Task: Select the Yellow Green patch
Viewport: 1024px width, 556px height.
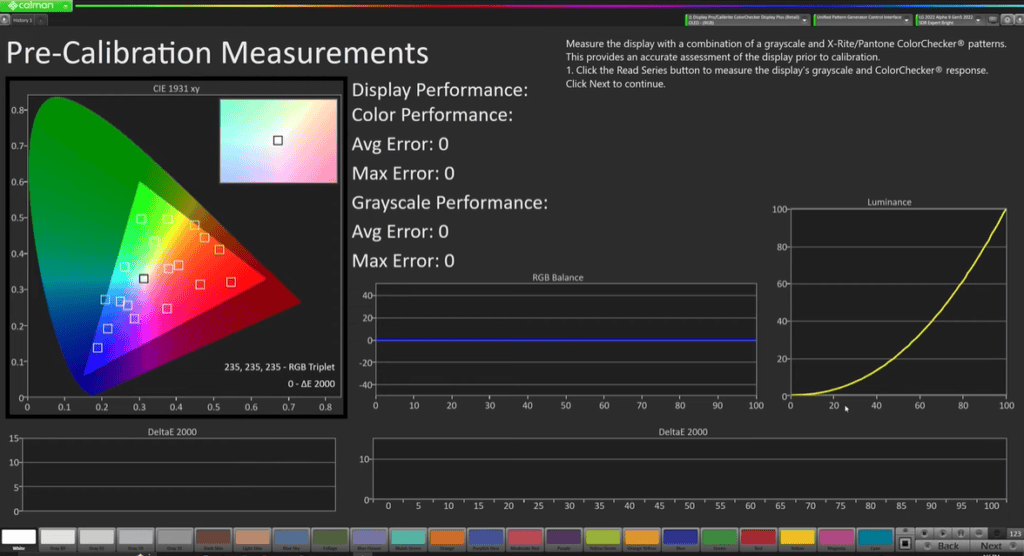Action: (603, 539)
